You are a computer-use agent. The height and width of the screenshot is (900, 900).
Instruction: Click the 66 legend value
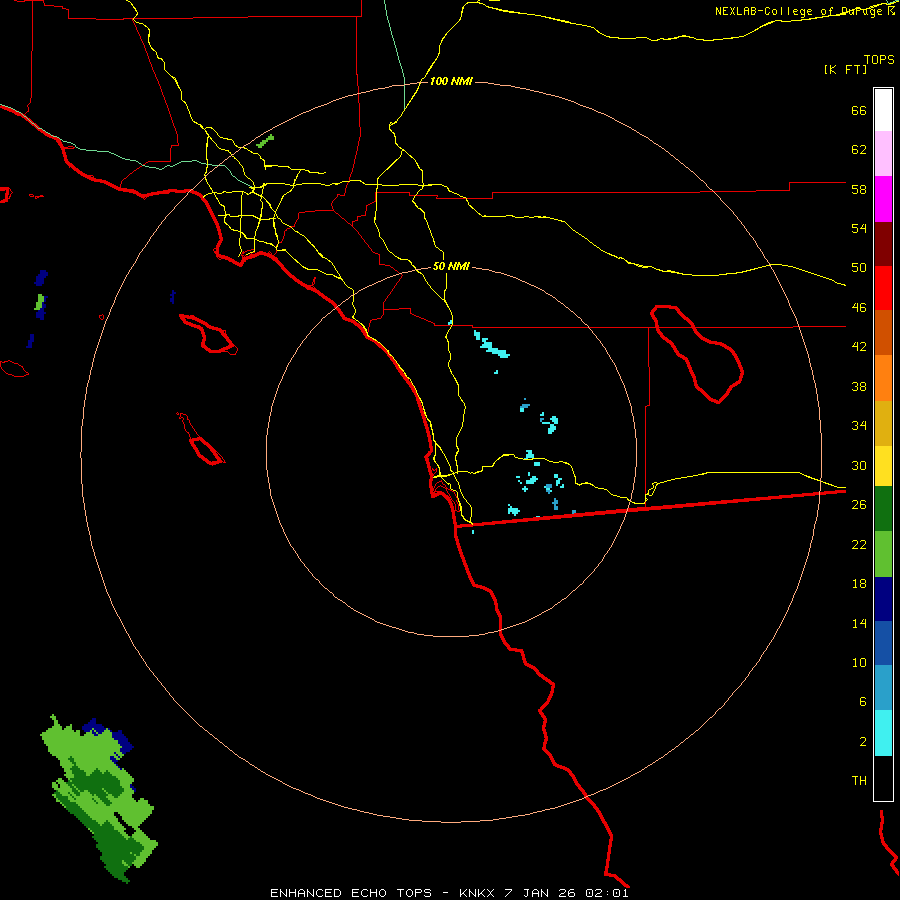click(859, 110)
